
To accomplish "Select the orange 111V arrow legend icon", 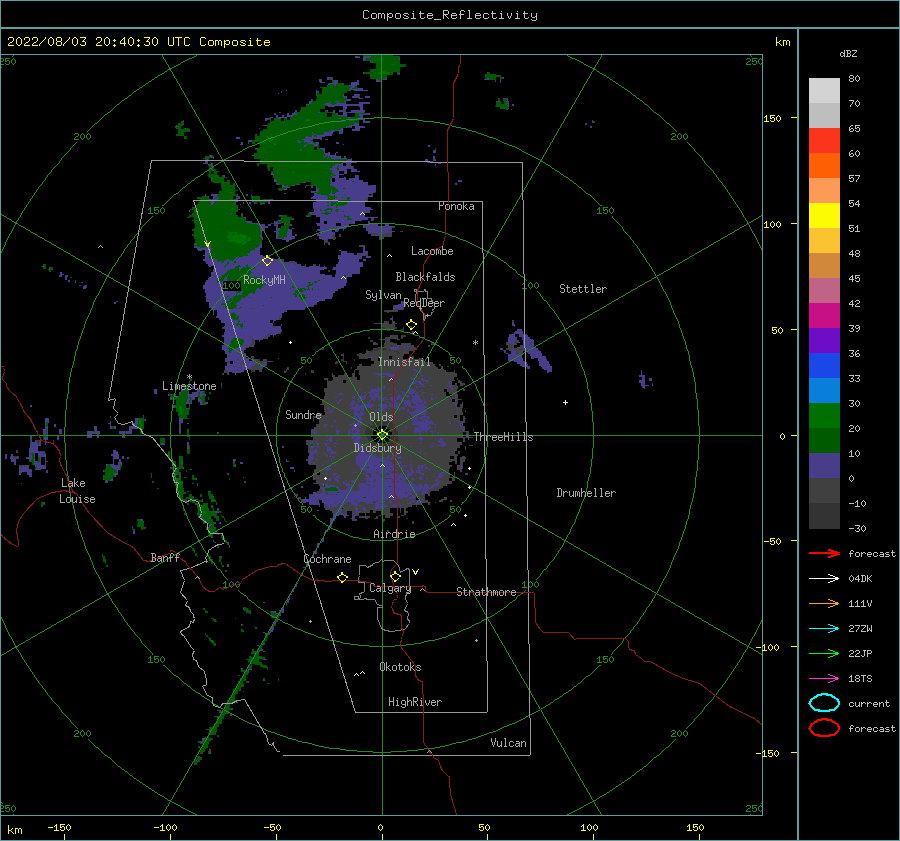I will point(824,603).
